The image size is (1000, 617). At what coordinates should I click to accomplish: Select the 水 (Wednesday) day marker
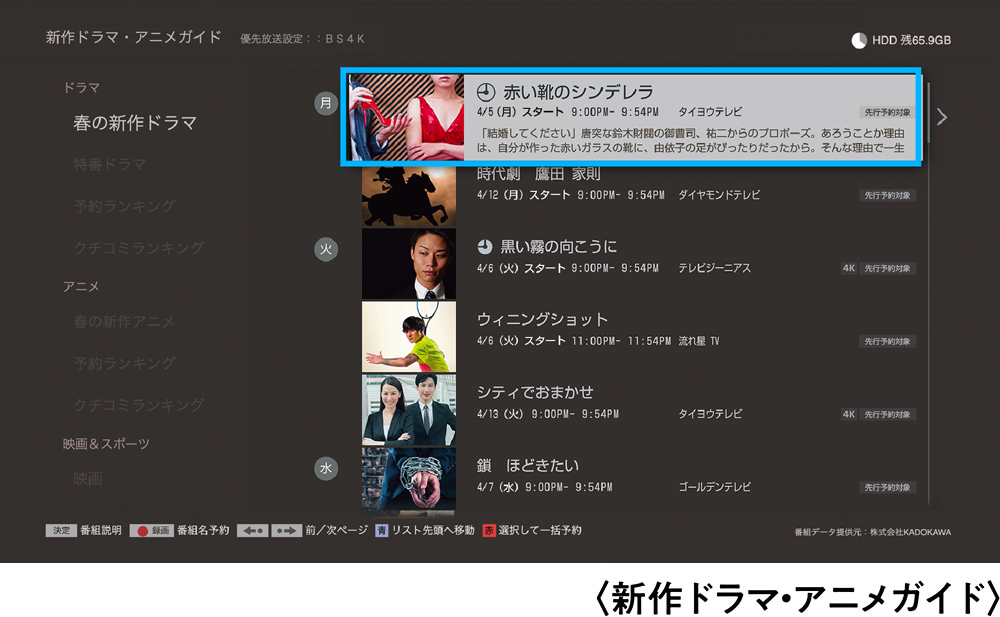pyautogui.click(x=326, y=468)
